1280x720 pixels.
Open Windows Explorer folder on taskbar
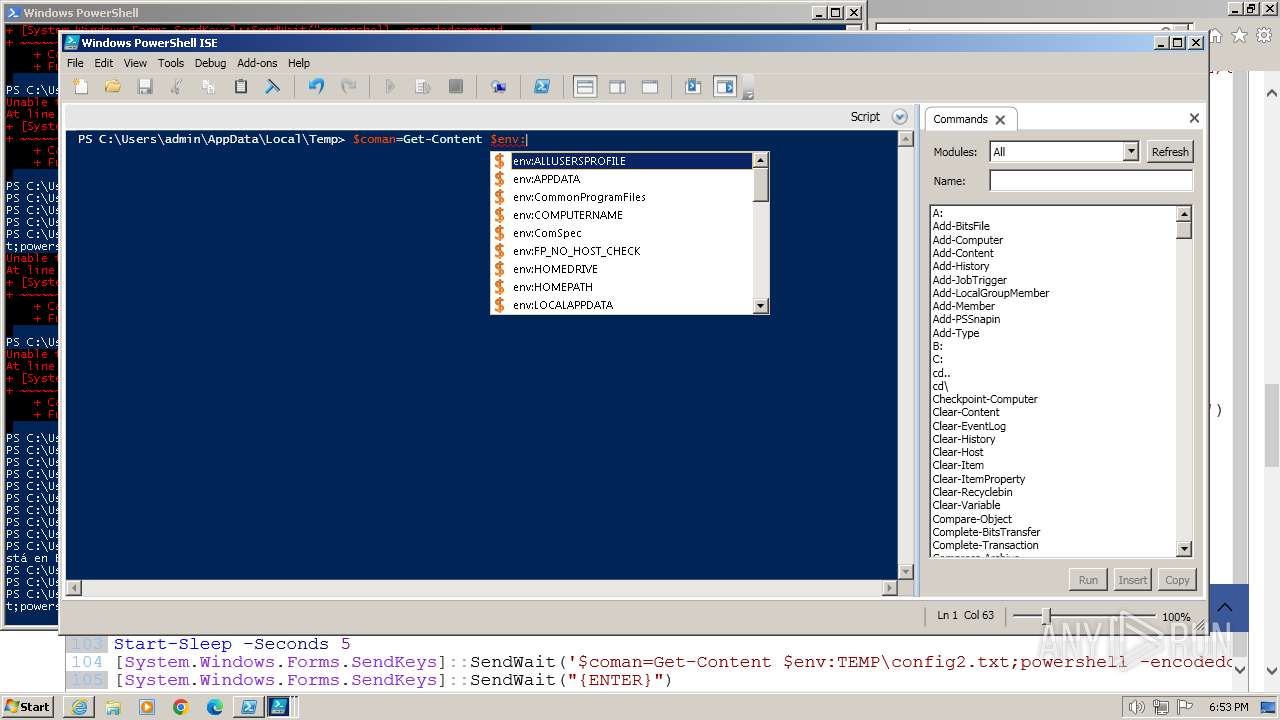tap(113, 707)
